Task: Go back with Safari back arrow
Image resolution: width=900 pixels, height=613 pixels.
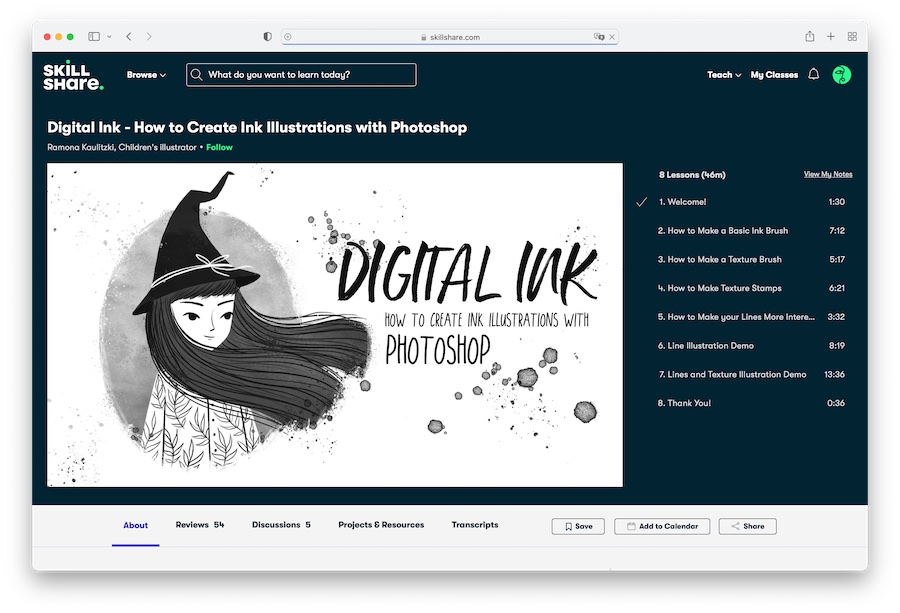Action: [x=129, y=36]
